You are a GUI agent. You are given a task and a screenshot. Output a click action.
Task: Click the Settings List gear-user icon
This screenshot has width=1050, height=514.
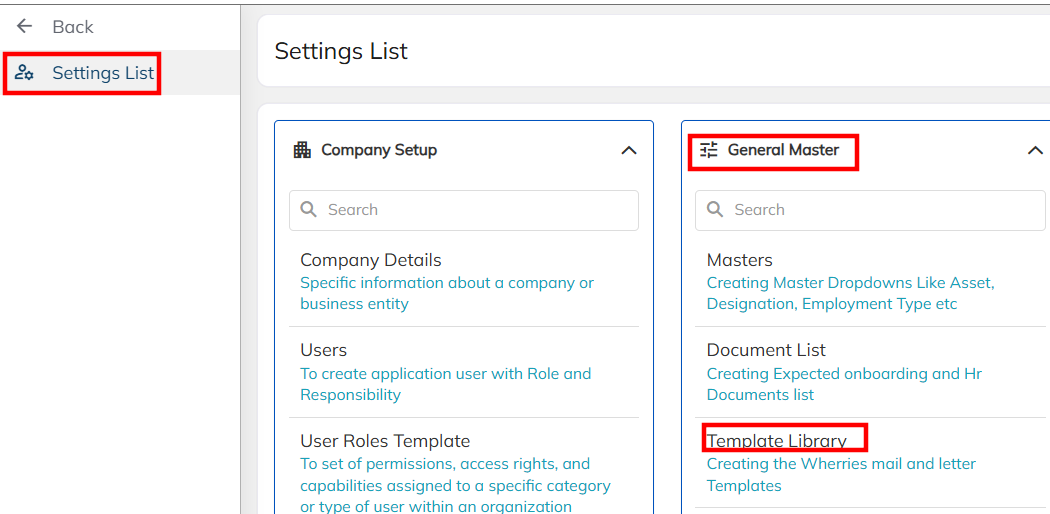pos(25,73)
